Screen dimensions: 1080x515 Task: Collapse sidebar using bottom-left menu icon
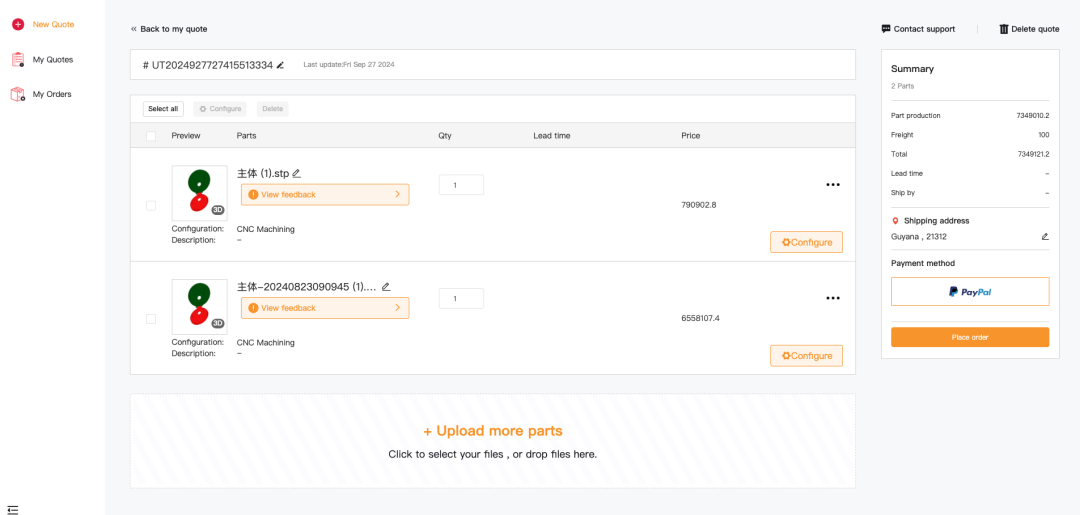13,510
